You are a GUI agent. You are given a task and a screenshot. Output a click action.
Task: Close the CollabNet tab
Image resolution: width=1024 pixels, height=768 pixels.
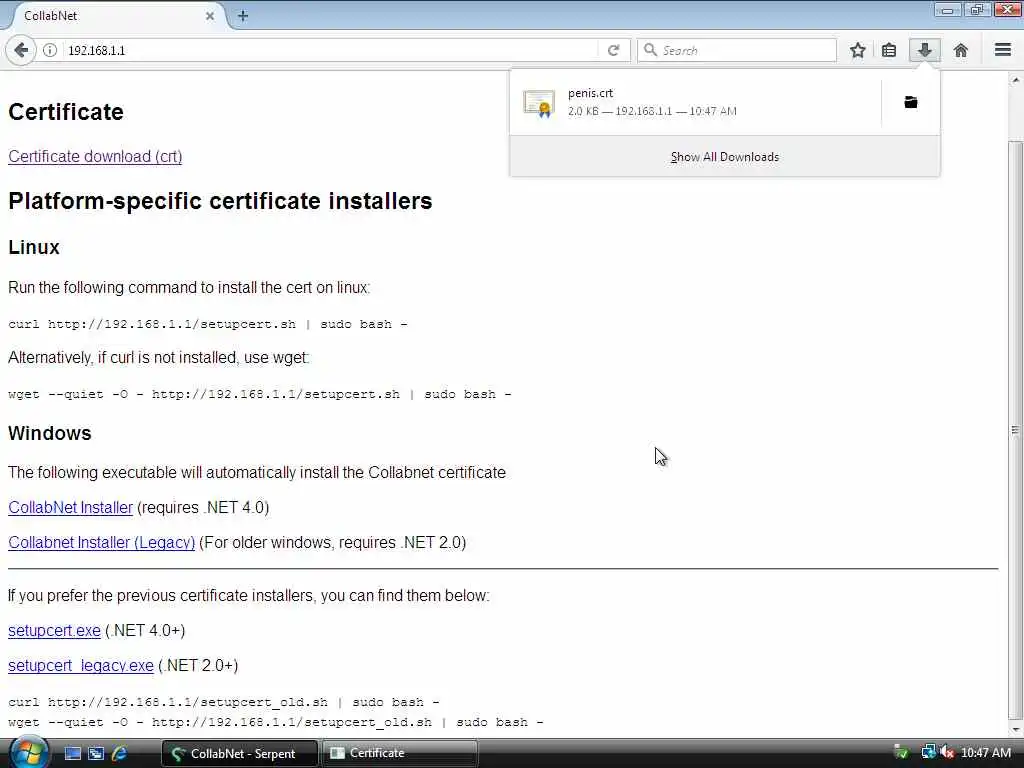coord(210,16)
